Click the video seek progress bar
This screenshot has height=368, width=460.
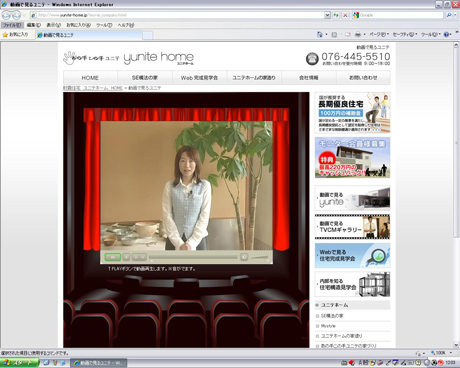193,257
